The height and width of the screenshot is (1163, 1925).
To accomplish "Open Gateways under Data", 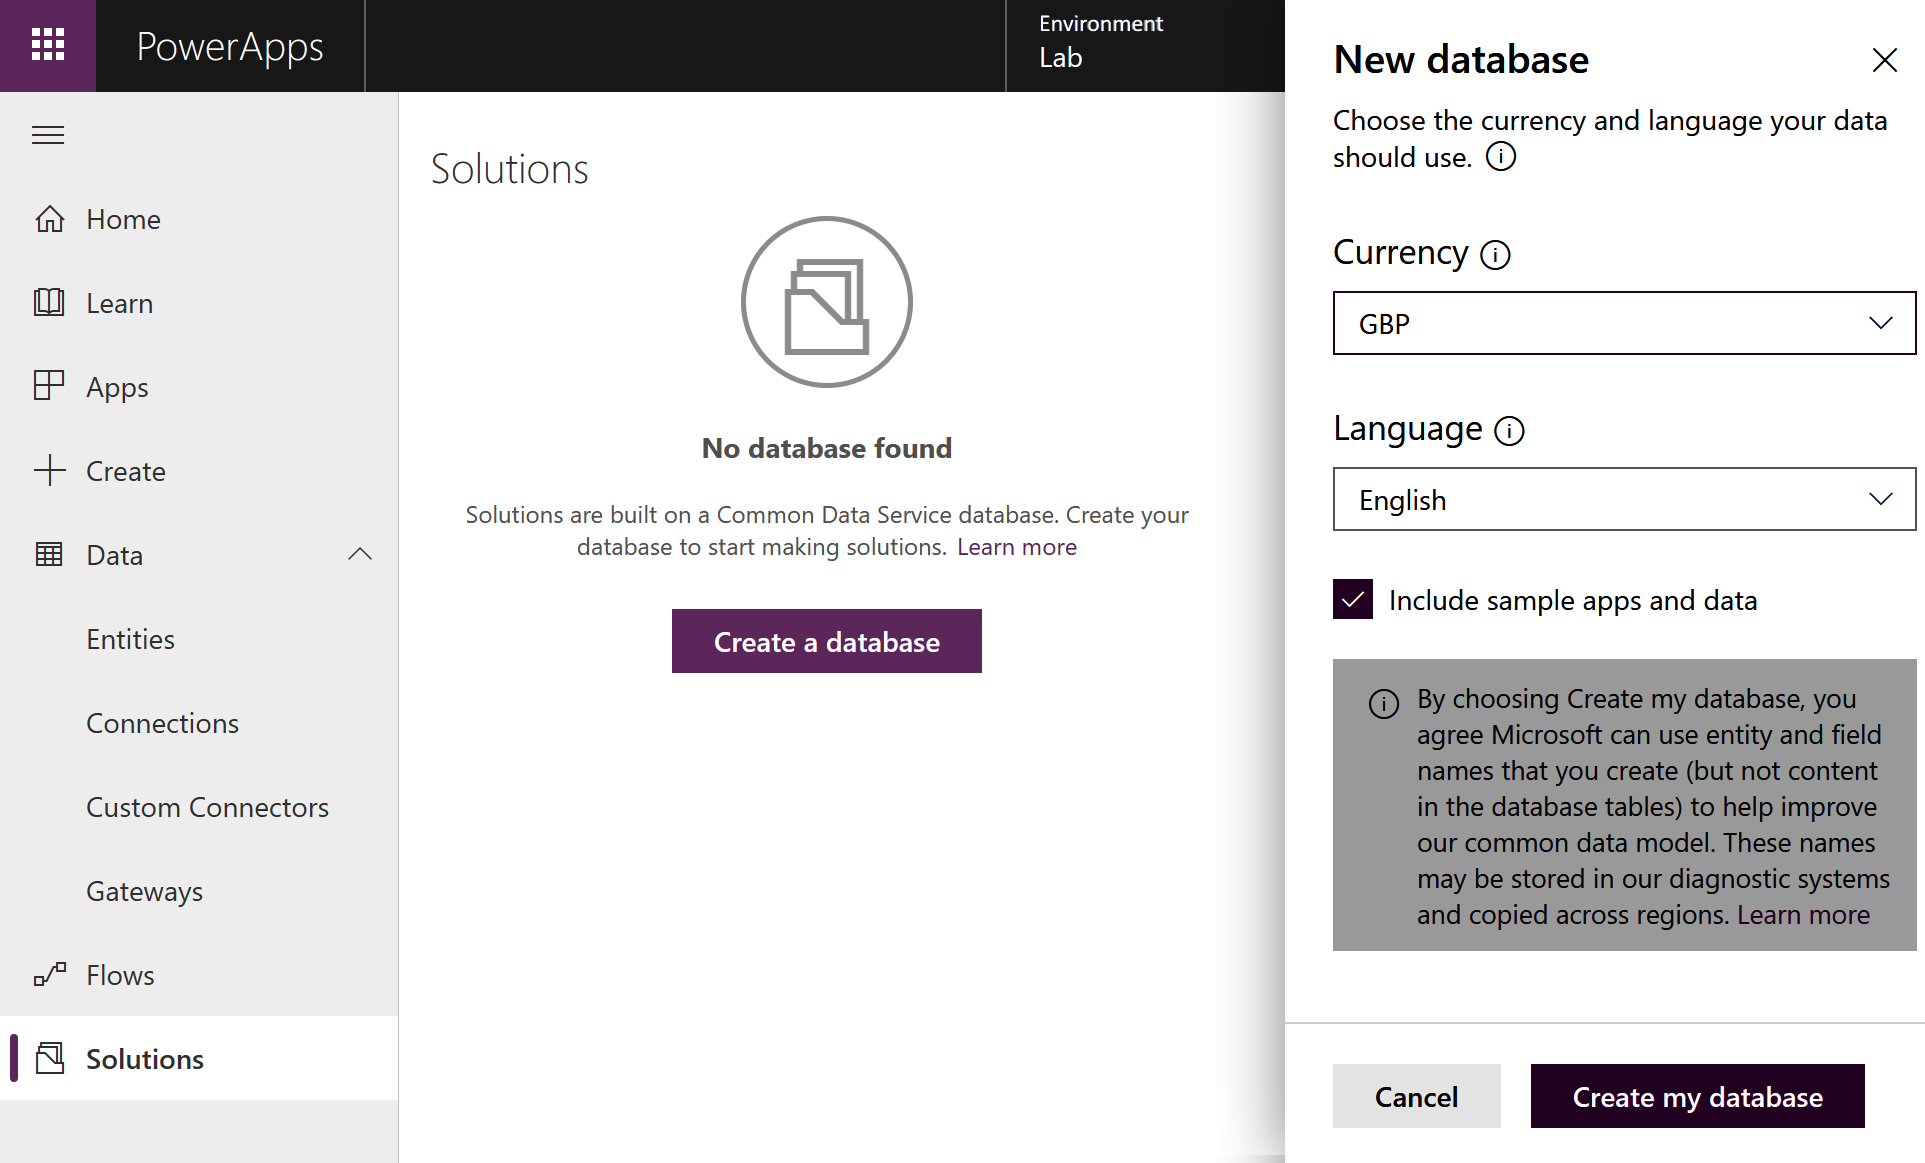I will click(x=199, y=891).
